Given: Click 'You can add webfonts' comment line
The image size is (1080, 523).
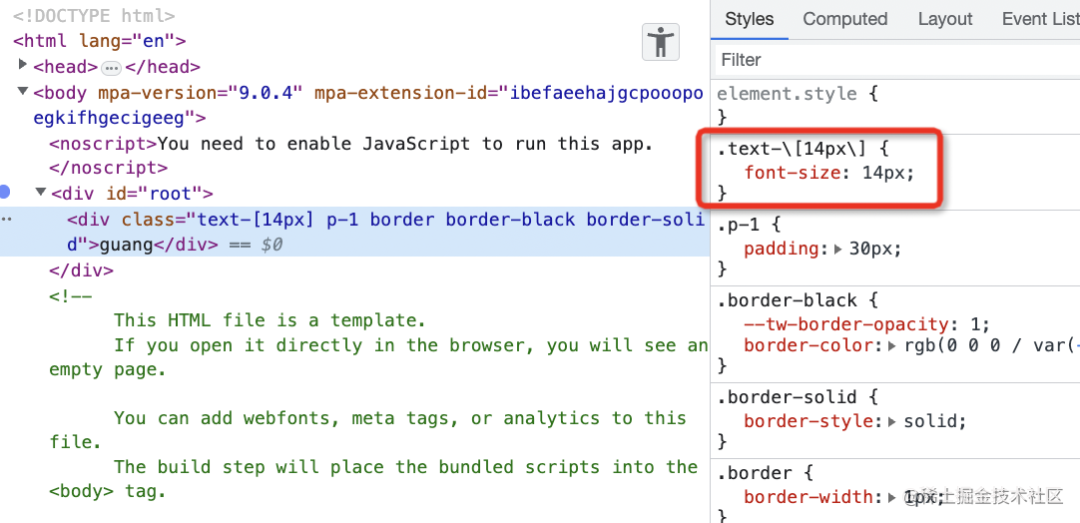Looking at the screenshot, I should 400,418.
